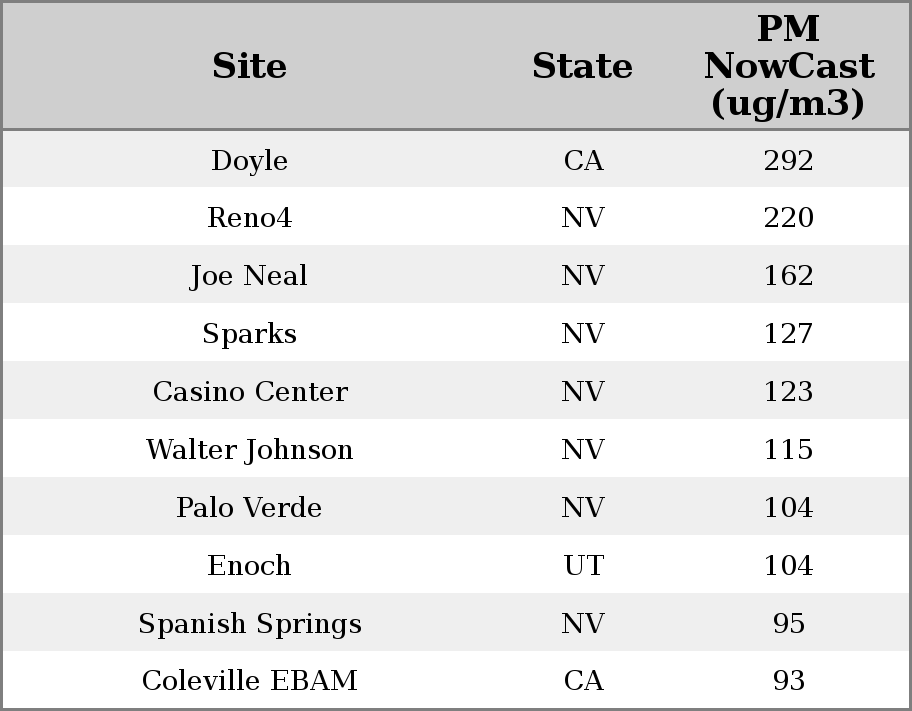Click the 95 value for Spanish Springs

click(x=788, y=624)
